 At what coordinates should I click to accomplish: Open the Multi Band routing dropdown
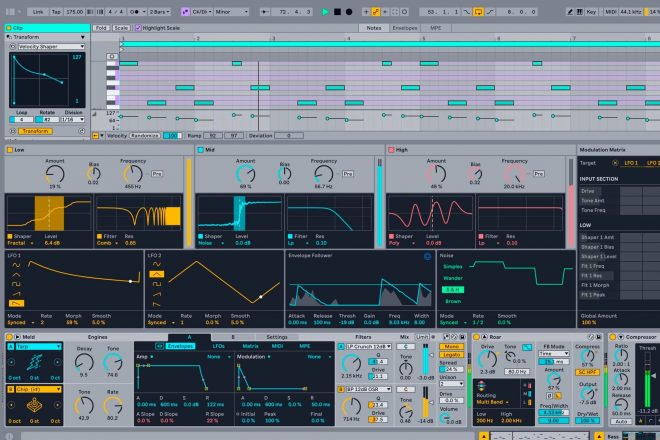pyautogui.click(x=492, y=402)
